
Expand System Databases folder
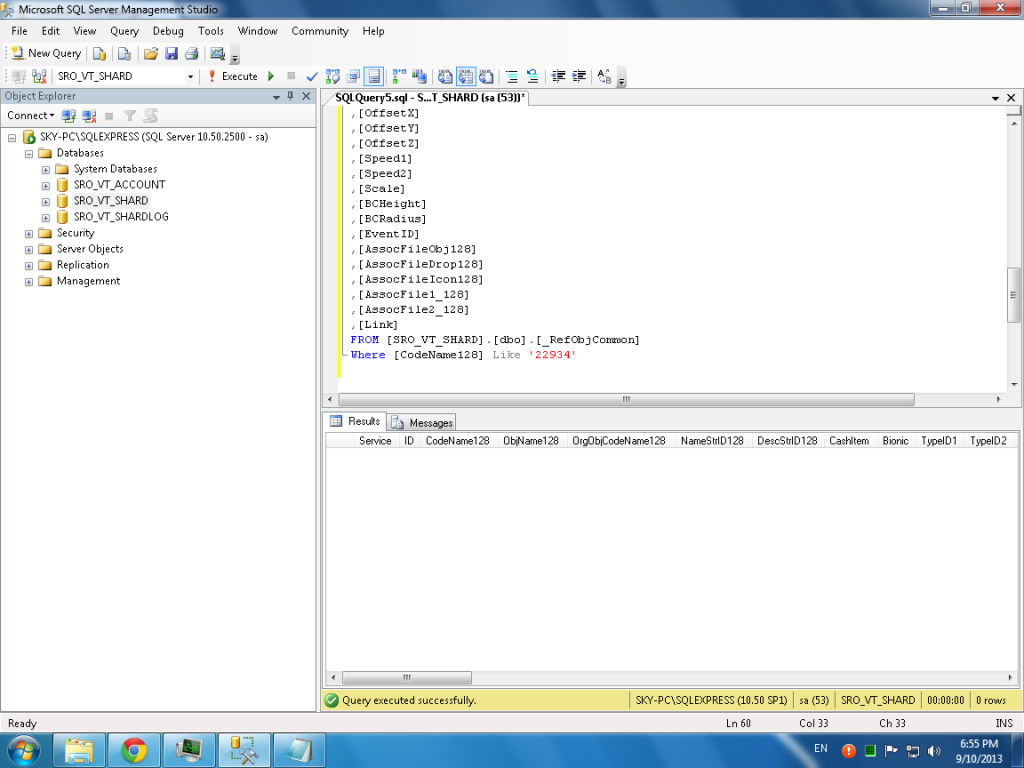click(x=46, y=170)
